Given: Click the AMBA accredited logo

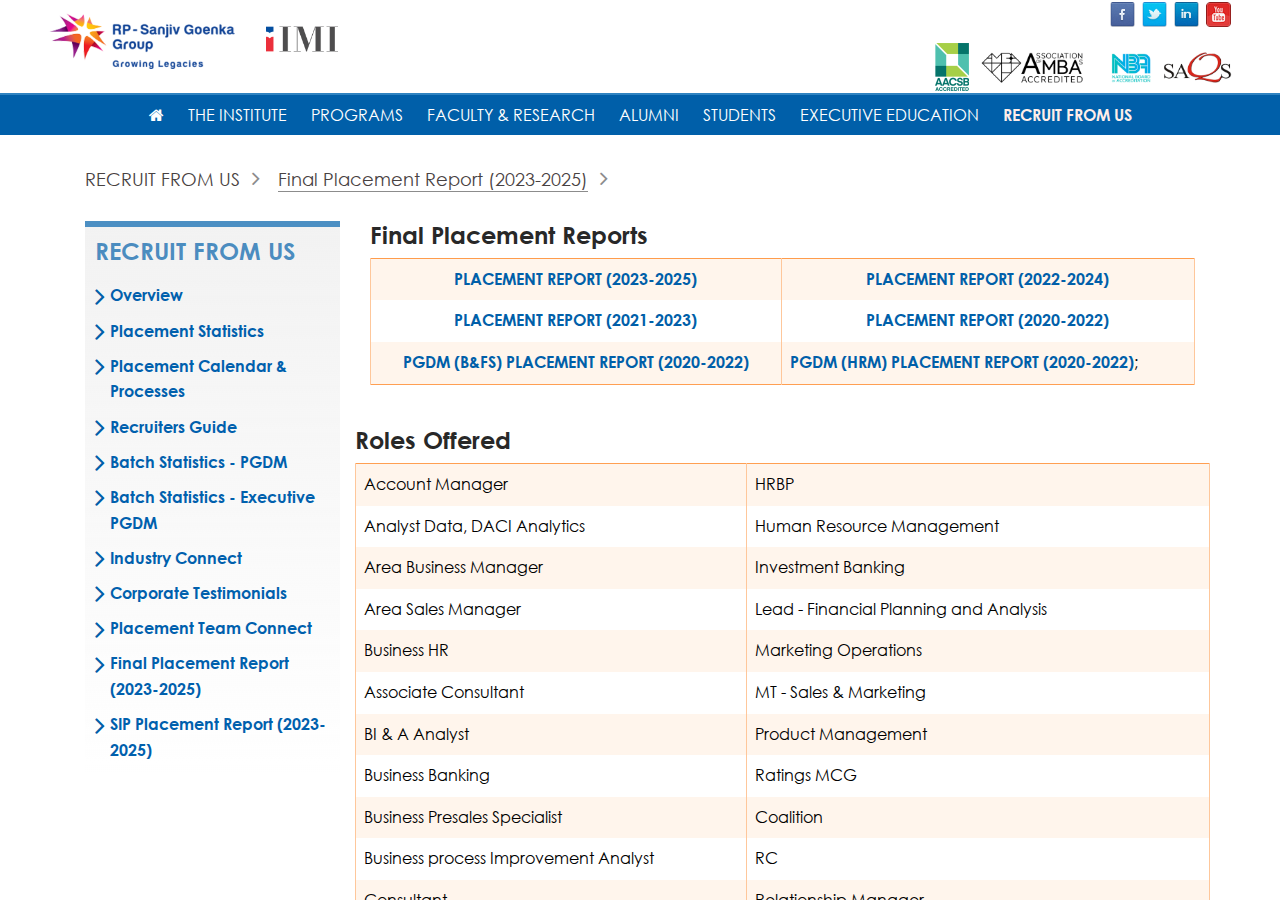Looking at the screenshot, I should [1033, 67].
